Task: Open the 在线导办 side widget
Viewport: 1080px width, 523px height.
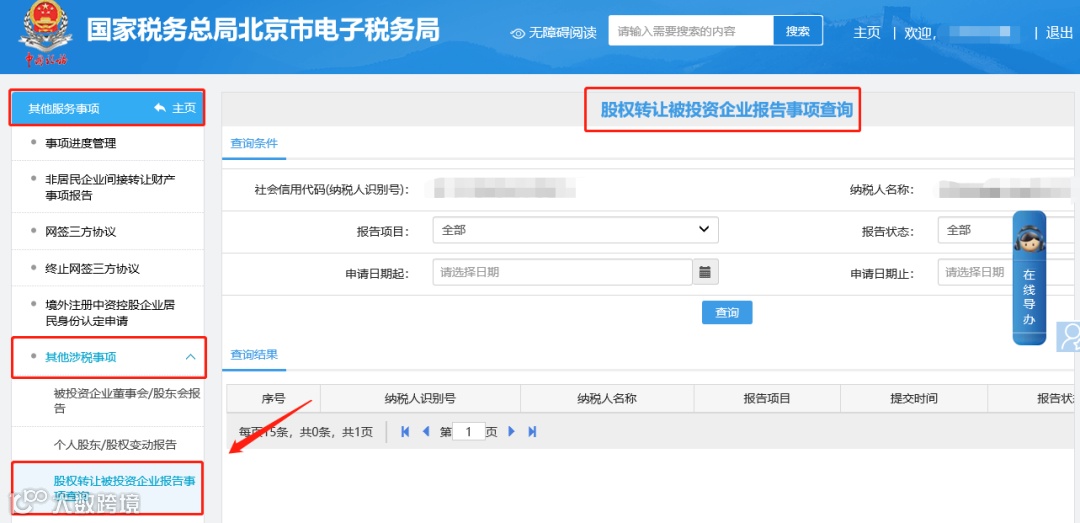Action: (x=1029, y=277)
